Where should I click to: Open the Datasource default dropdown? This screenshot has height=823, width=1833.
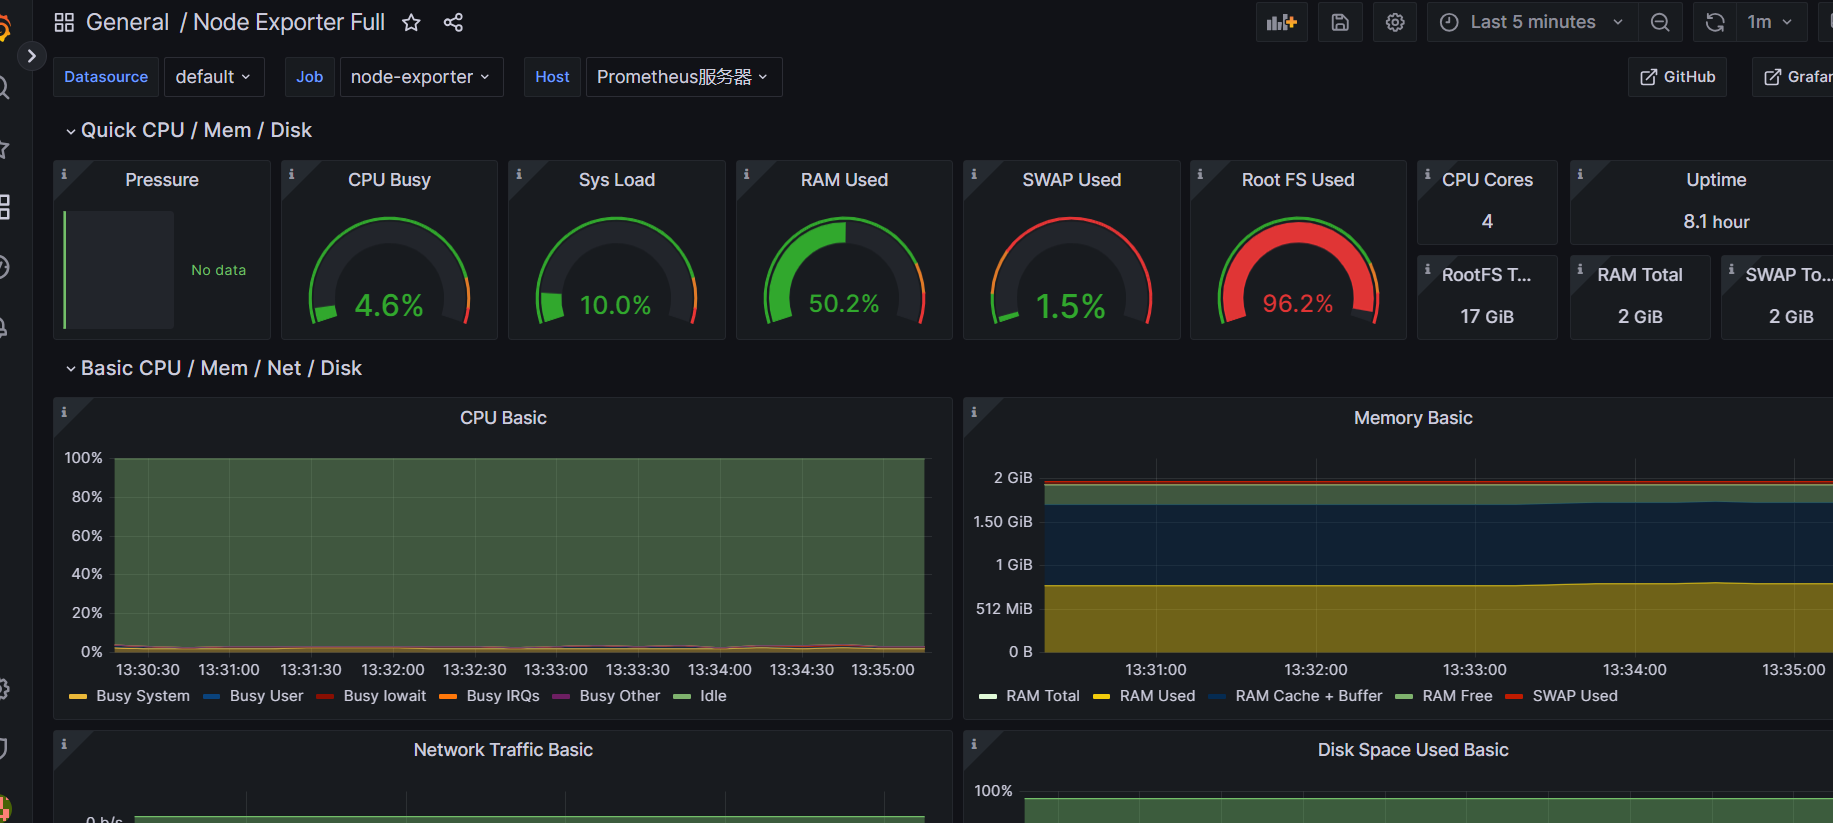tap(213, 77)
